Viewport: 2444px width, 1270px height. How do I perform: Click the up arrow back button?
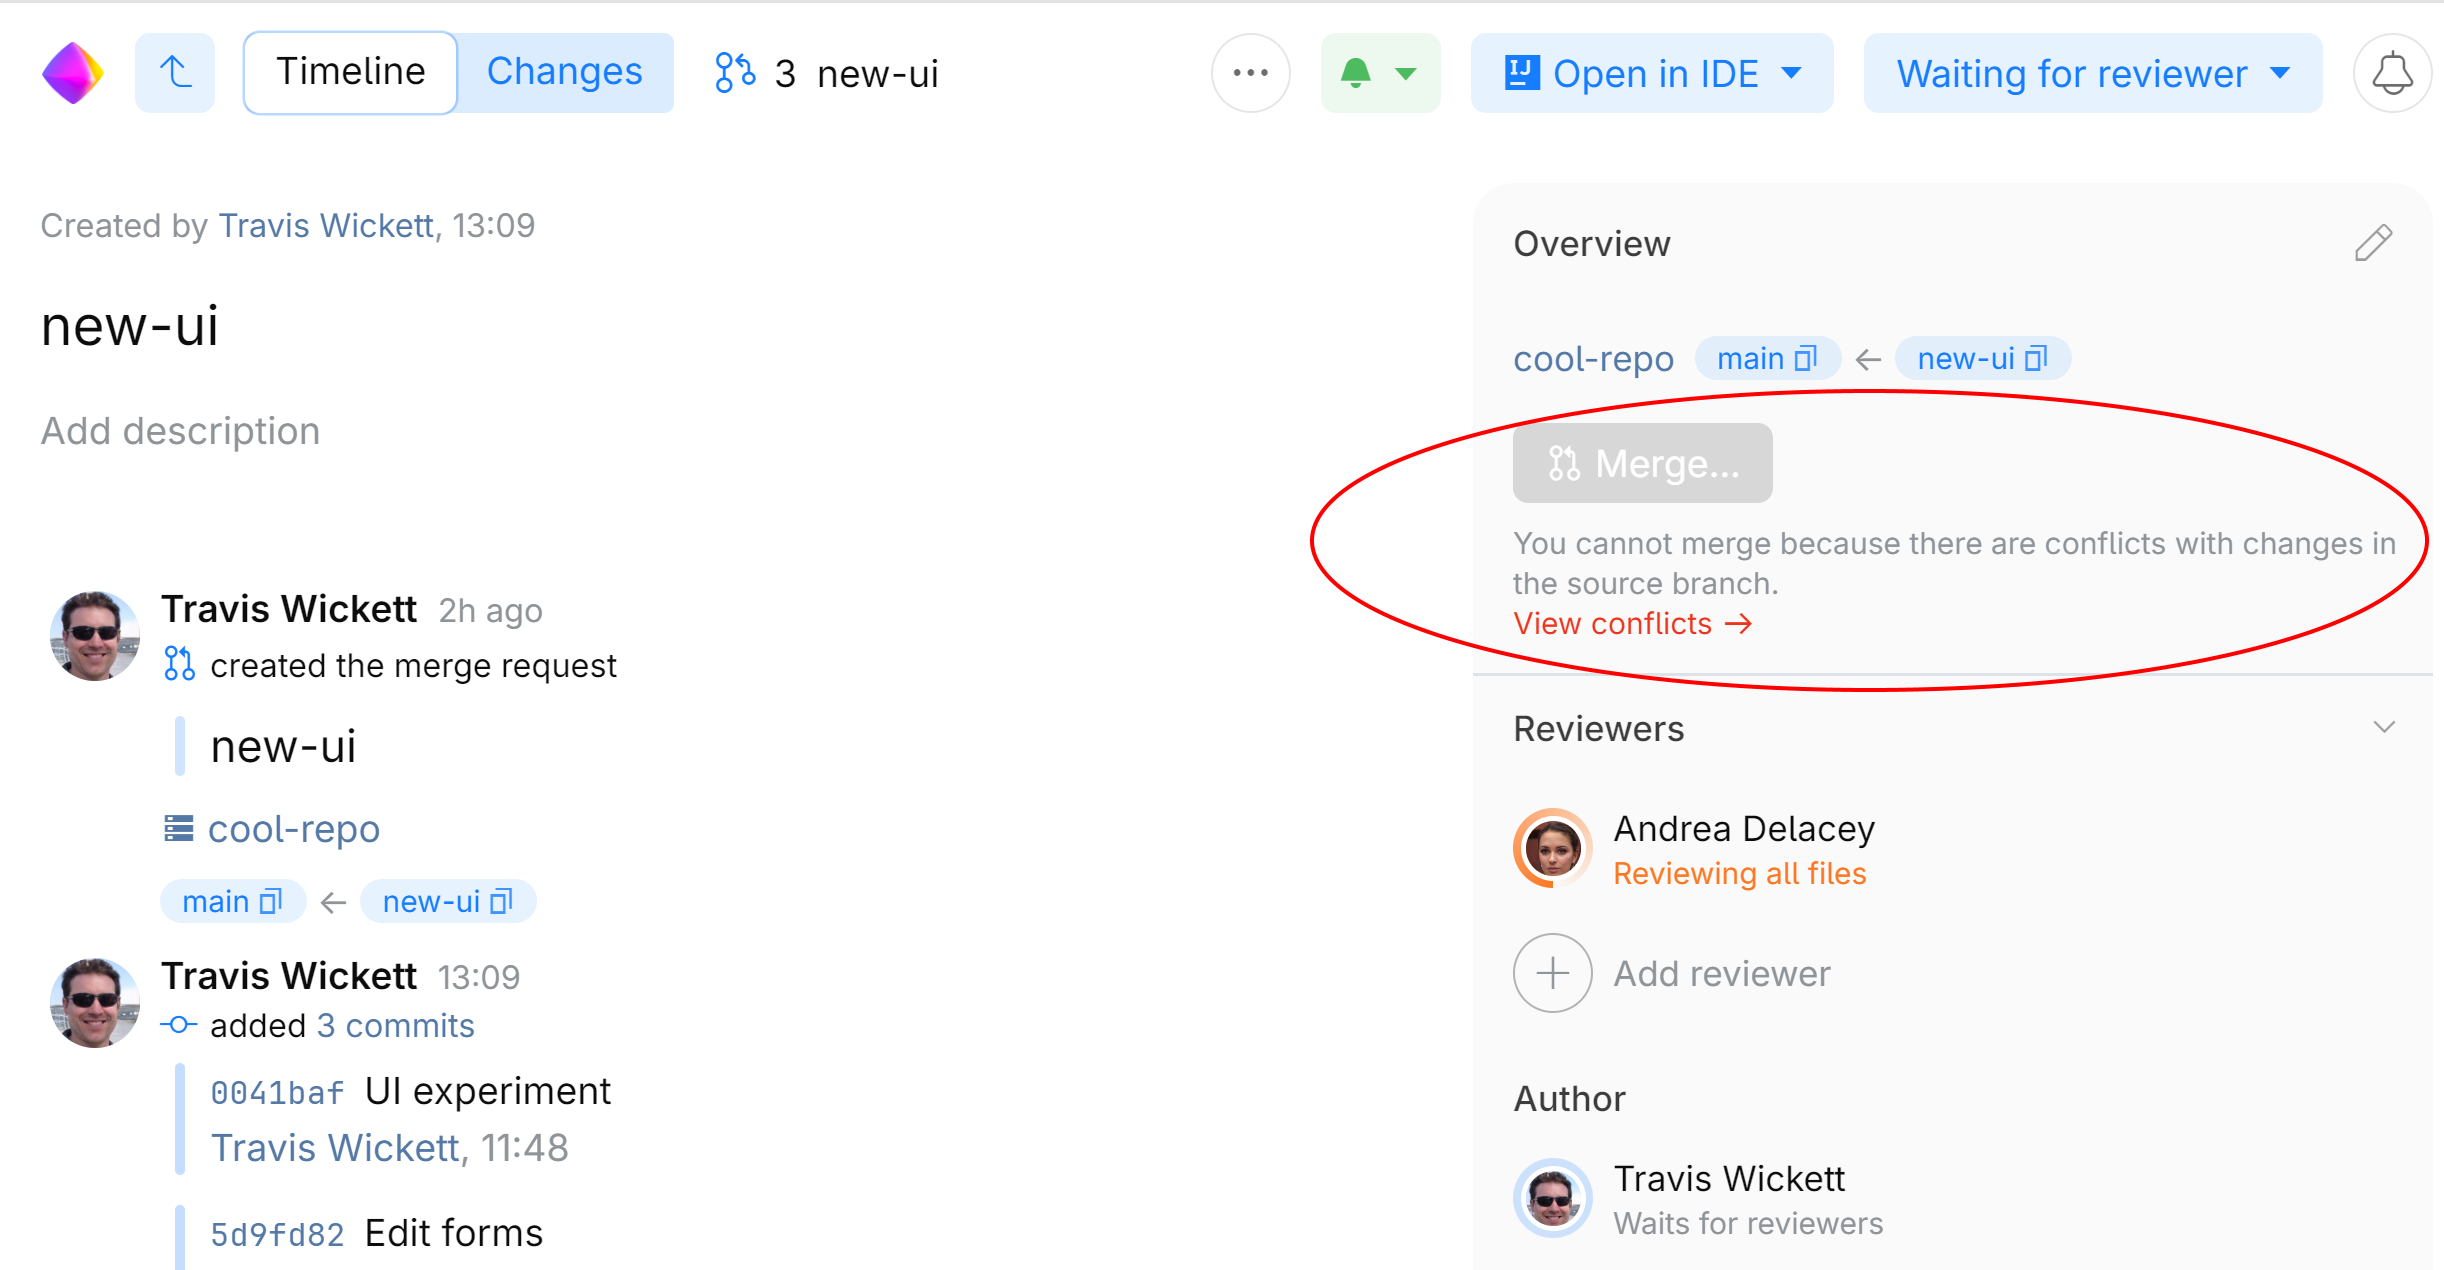point(175,73)
